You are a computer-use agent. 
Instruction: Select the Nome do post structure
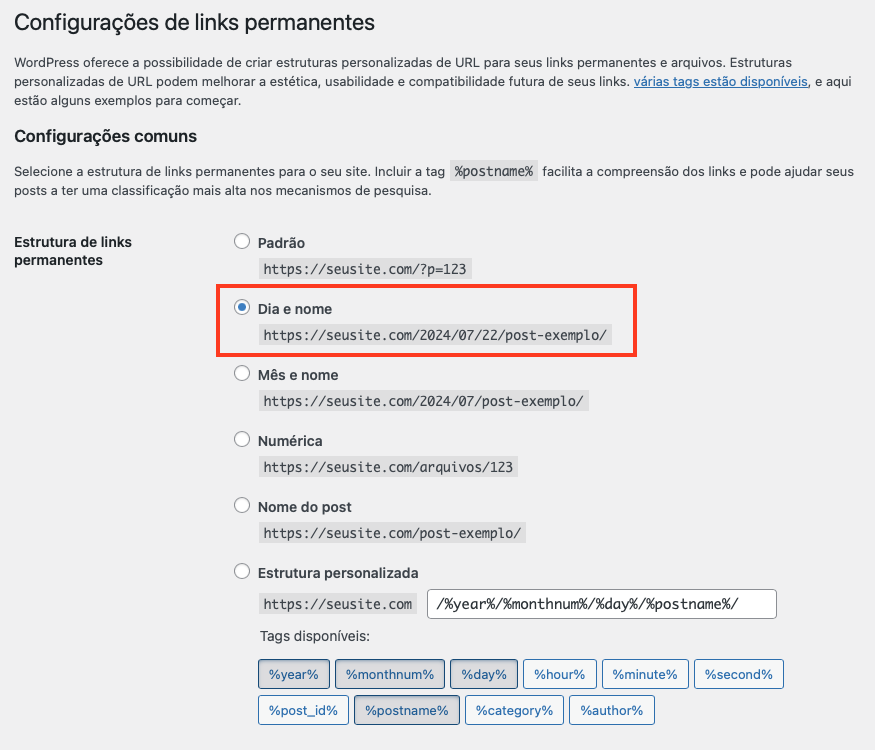[x=241, y=505]
